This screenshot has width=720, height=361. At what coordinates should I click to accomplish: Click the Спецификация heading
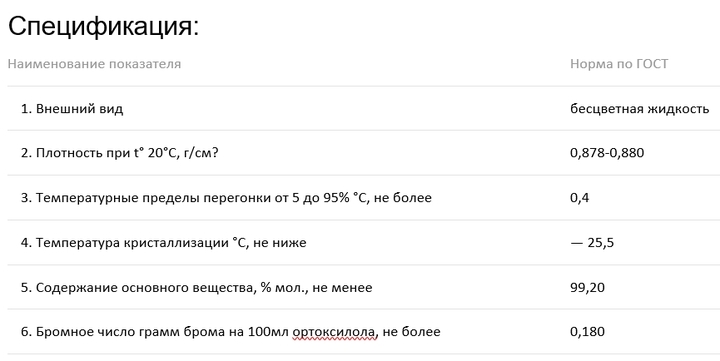pos(103,27)
